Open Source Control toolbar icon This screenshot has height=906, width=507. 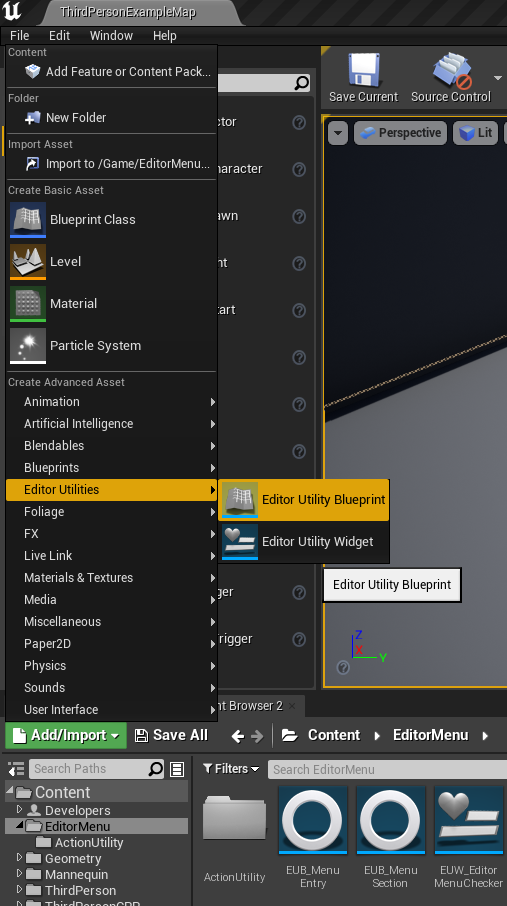(x=451, y=70)
